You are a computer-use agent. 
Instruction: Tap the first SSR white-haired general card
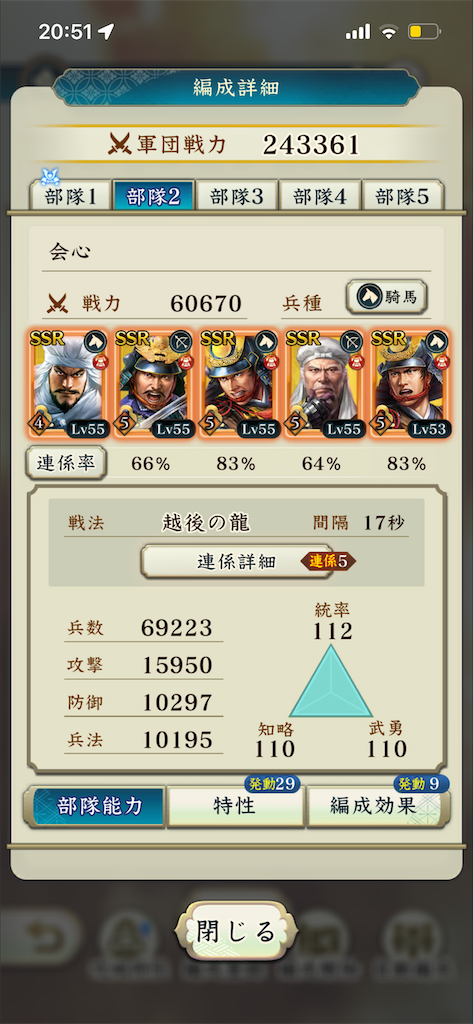[68, 383]
